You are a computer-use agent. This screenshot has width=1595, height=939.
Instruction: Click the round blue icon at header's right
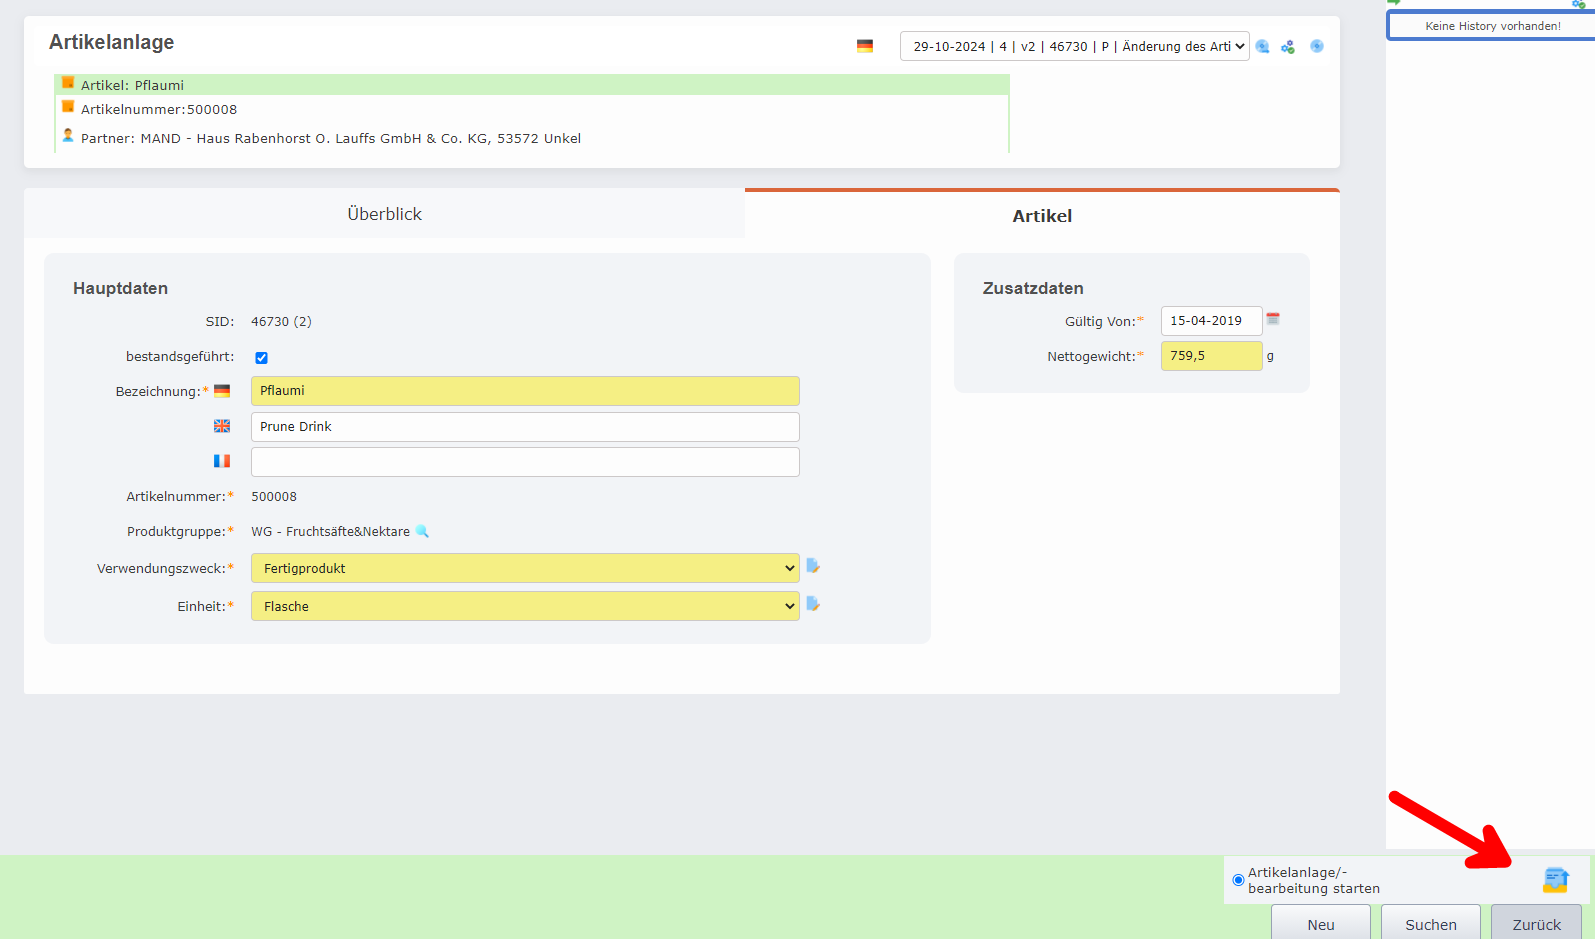pos(1317,46)
